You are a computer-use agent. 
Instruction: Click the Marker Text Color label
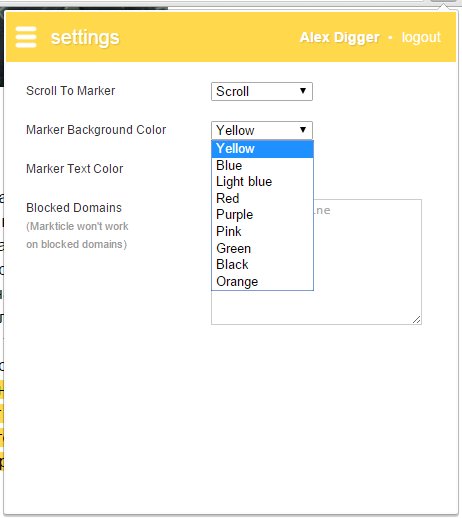coord(75,169)
